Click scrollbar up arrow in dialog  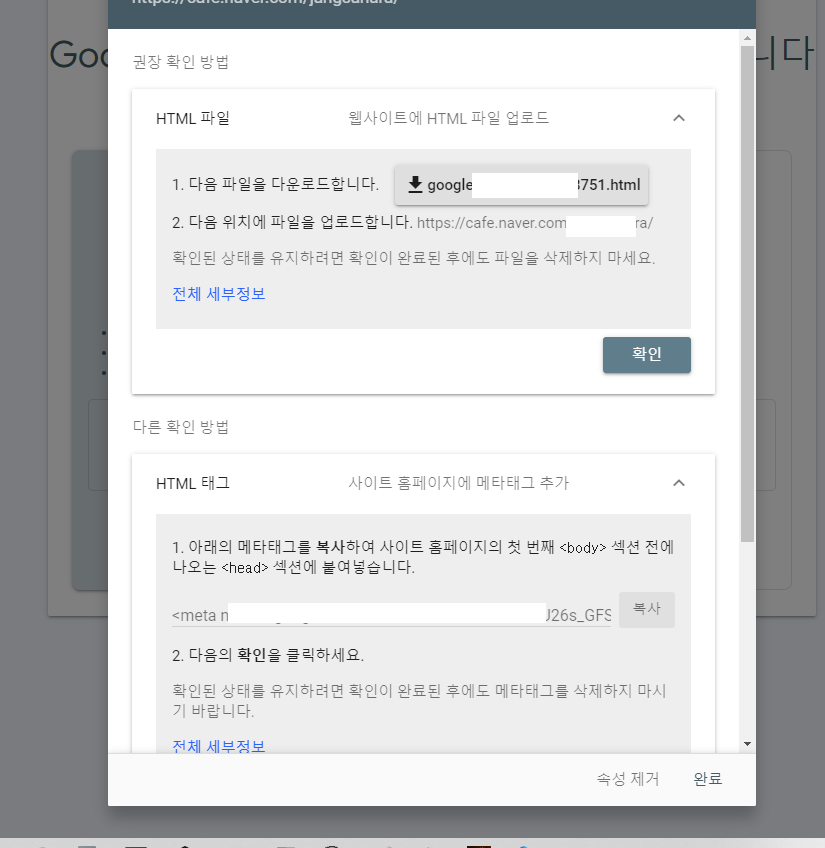click(x=747, y=38)
